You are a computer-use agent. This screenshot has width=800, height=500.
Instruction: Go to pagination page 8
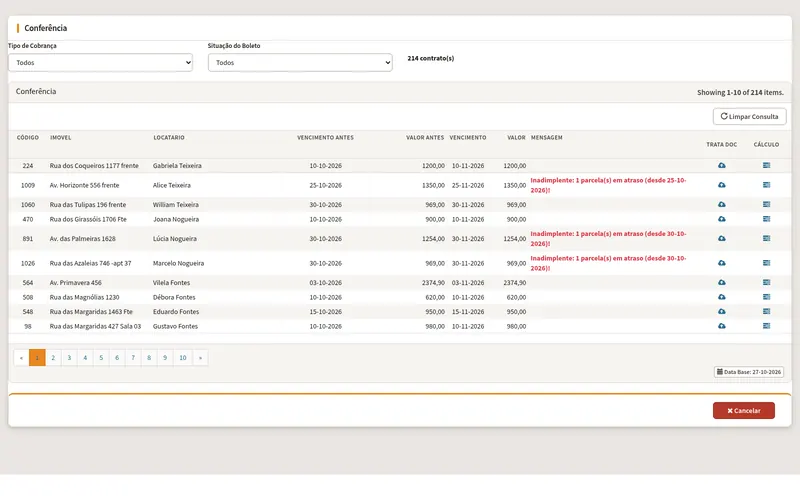point(149,358)
